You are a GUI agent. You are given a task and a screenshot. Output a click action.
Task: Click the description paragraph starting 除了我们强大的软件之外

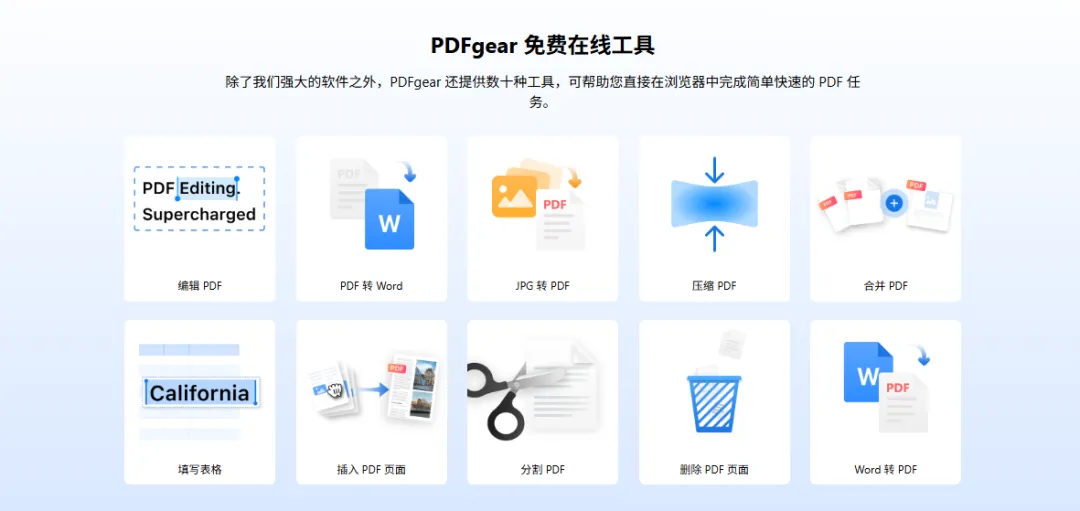tap(543, 92)
